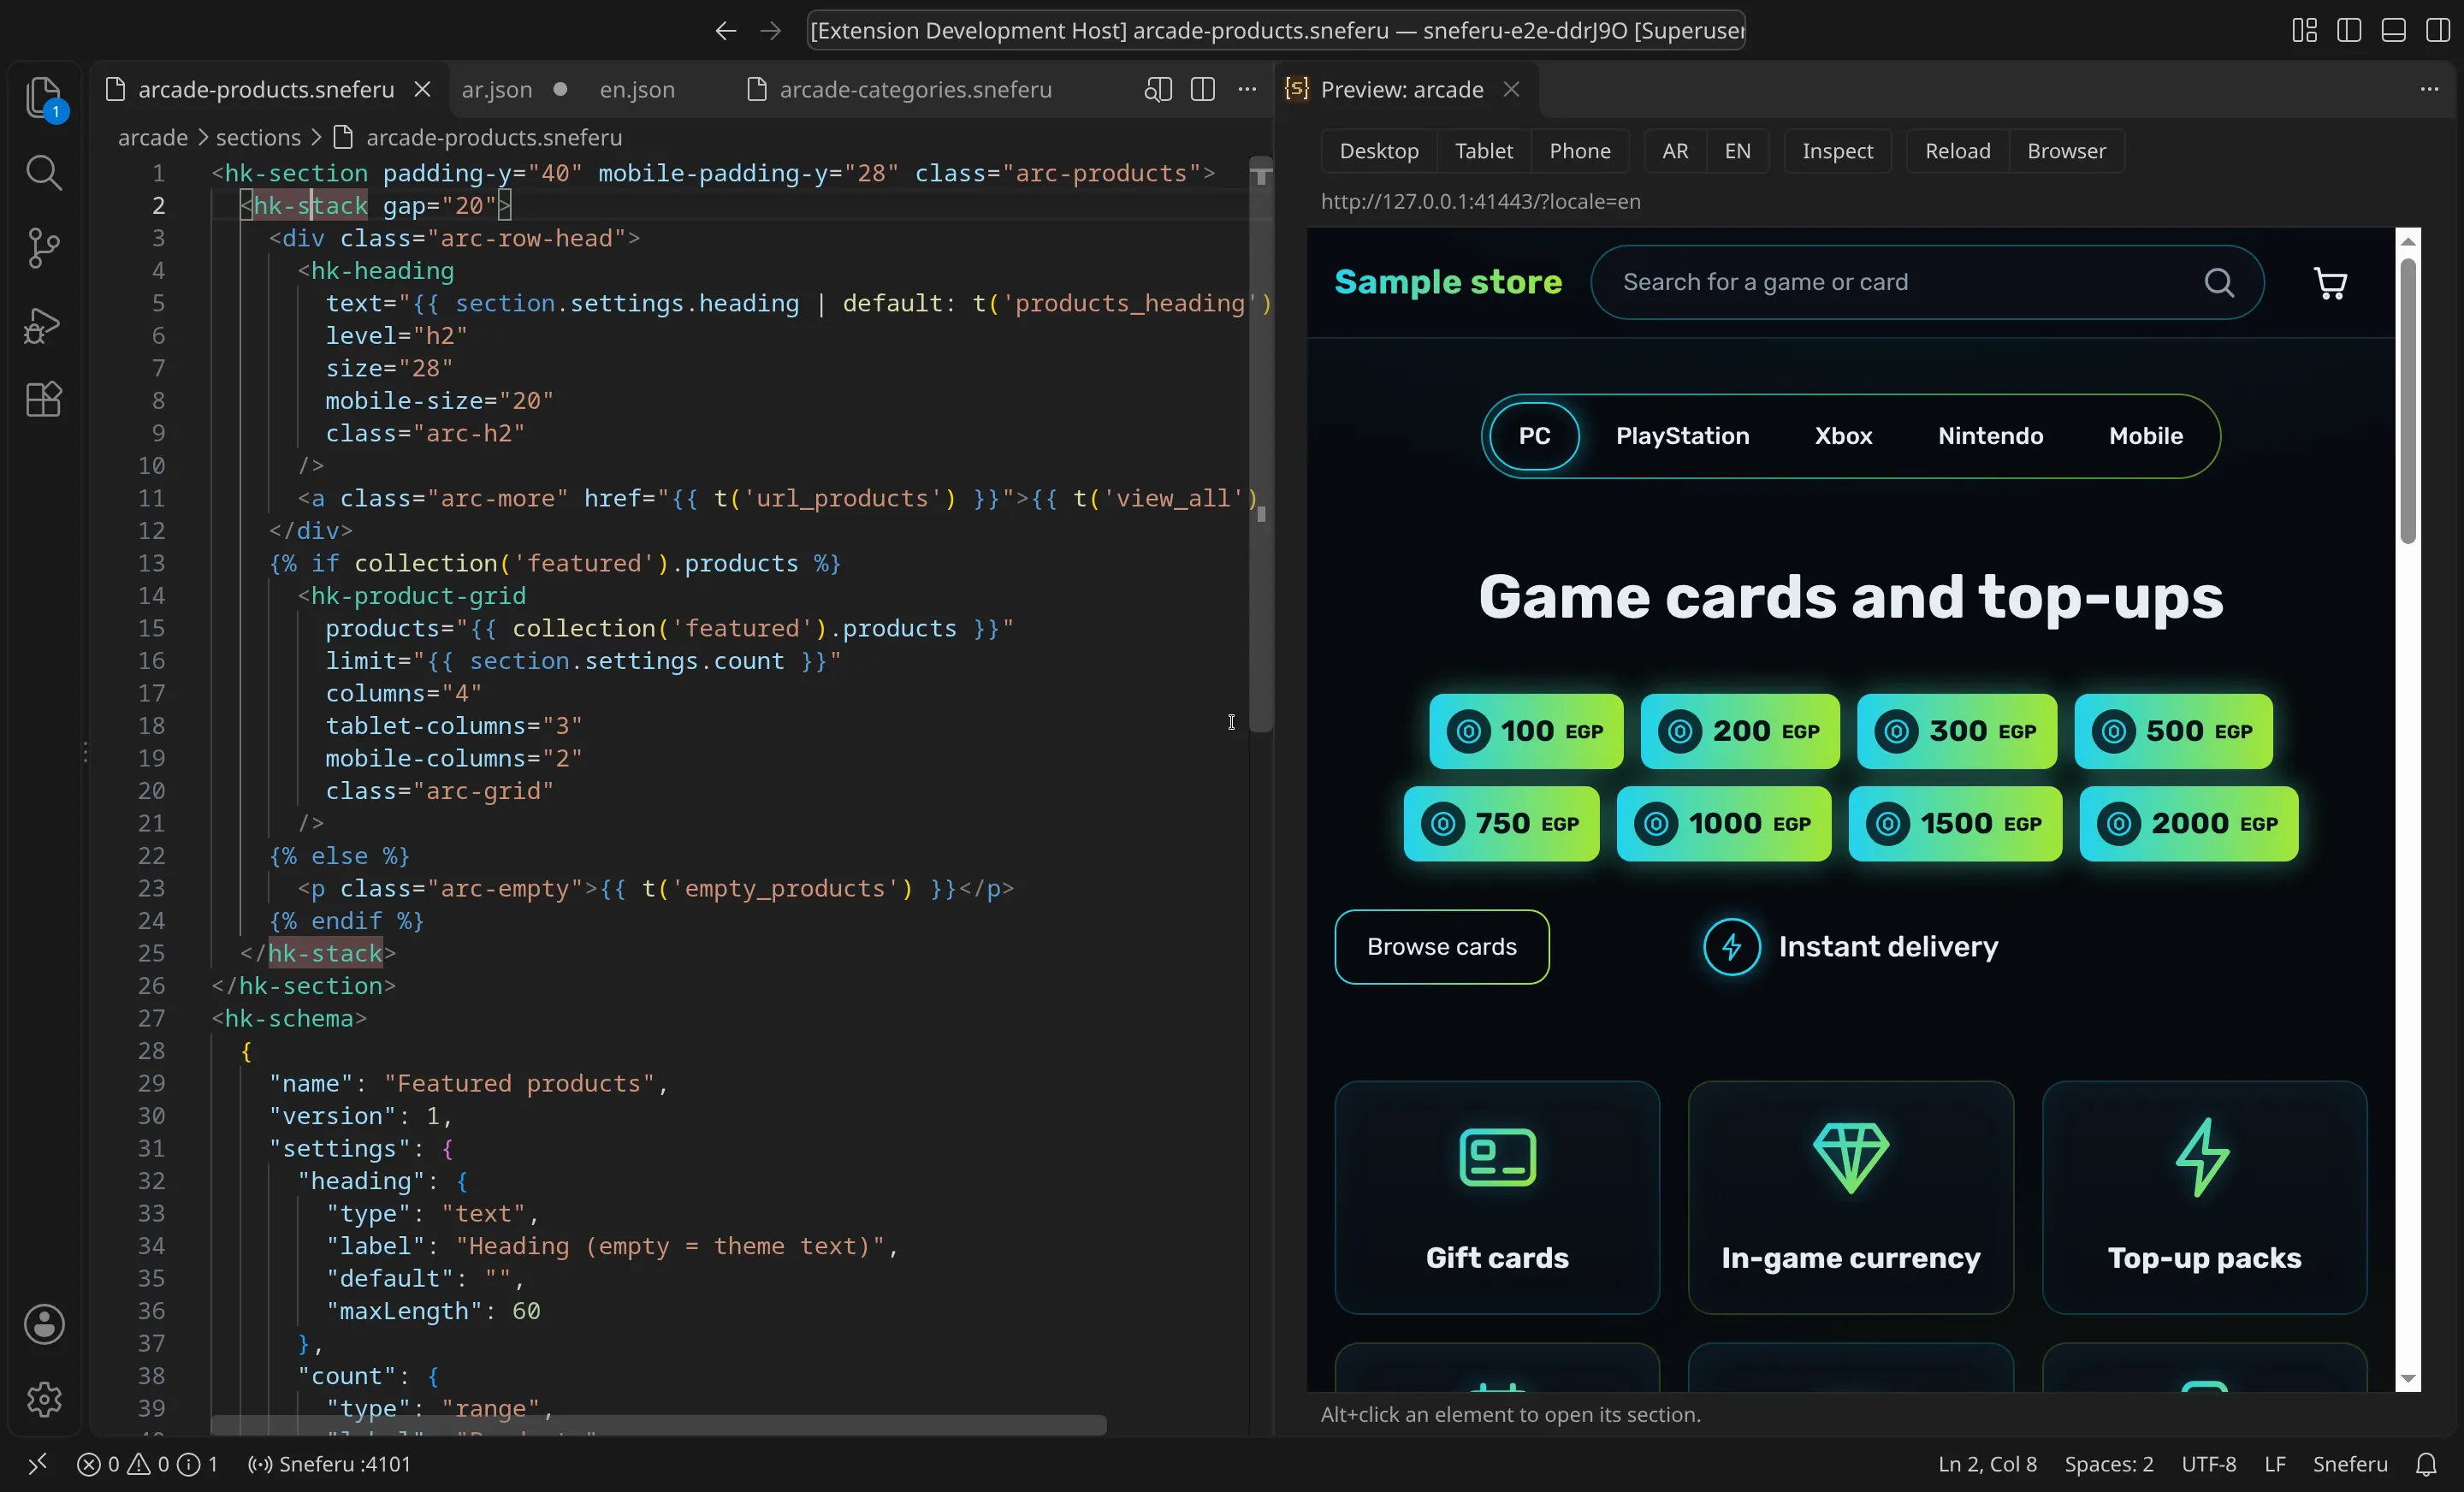2464x1492 pixels.
Task: Click the code editor horizontal scrollbar
Action: coord(658,1425)
